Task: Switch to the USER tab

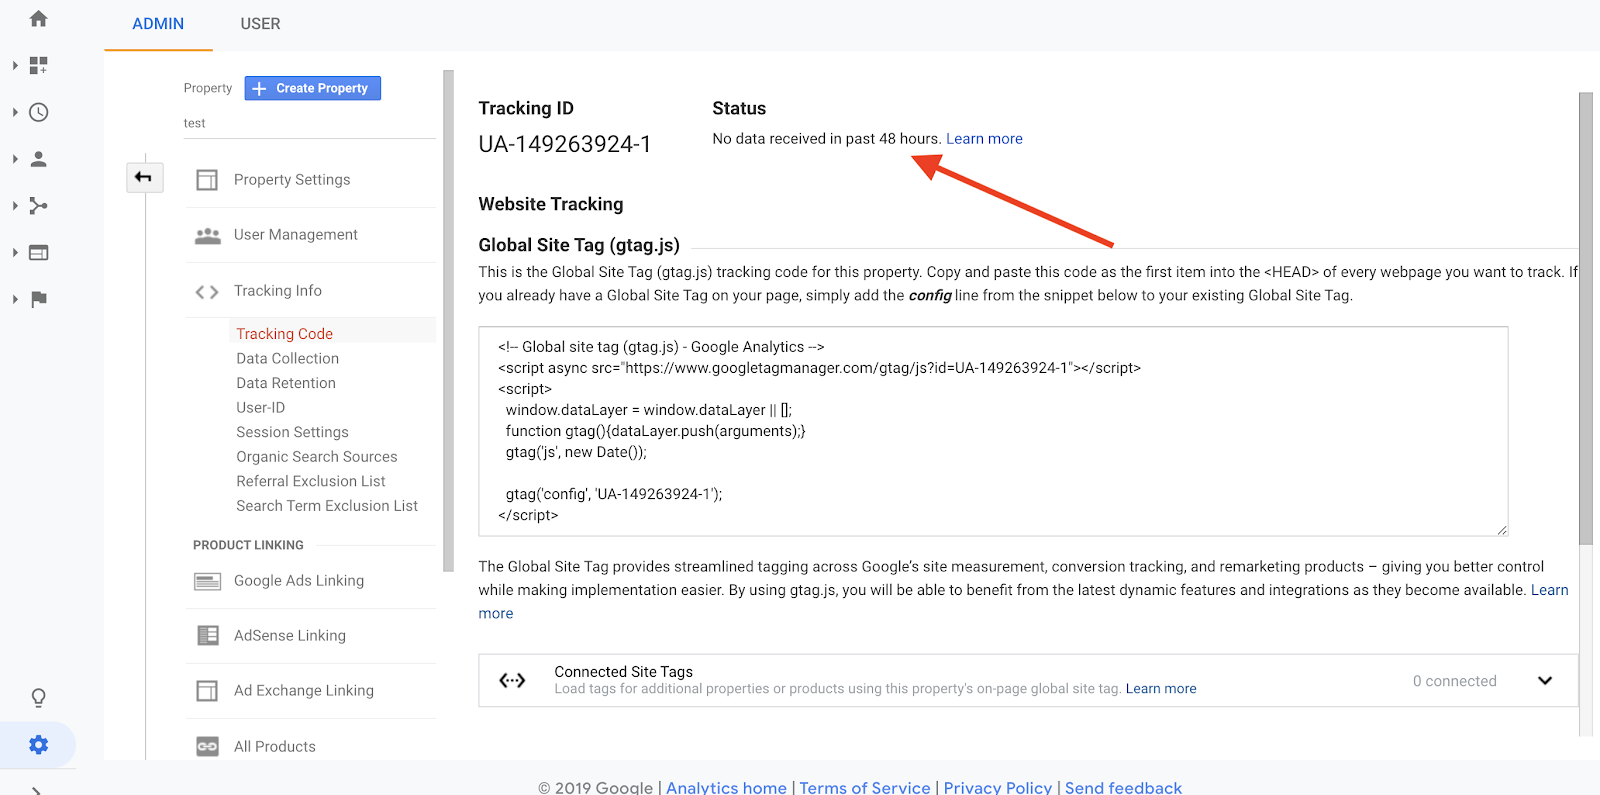Action: point(260,24)
